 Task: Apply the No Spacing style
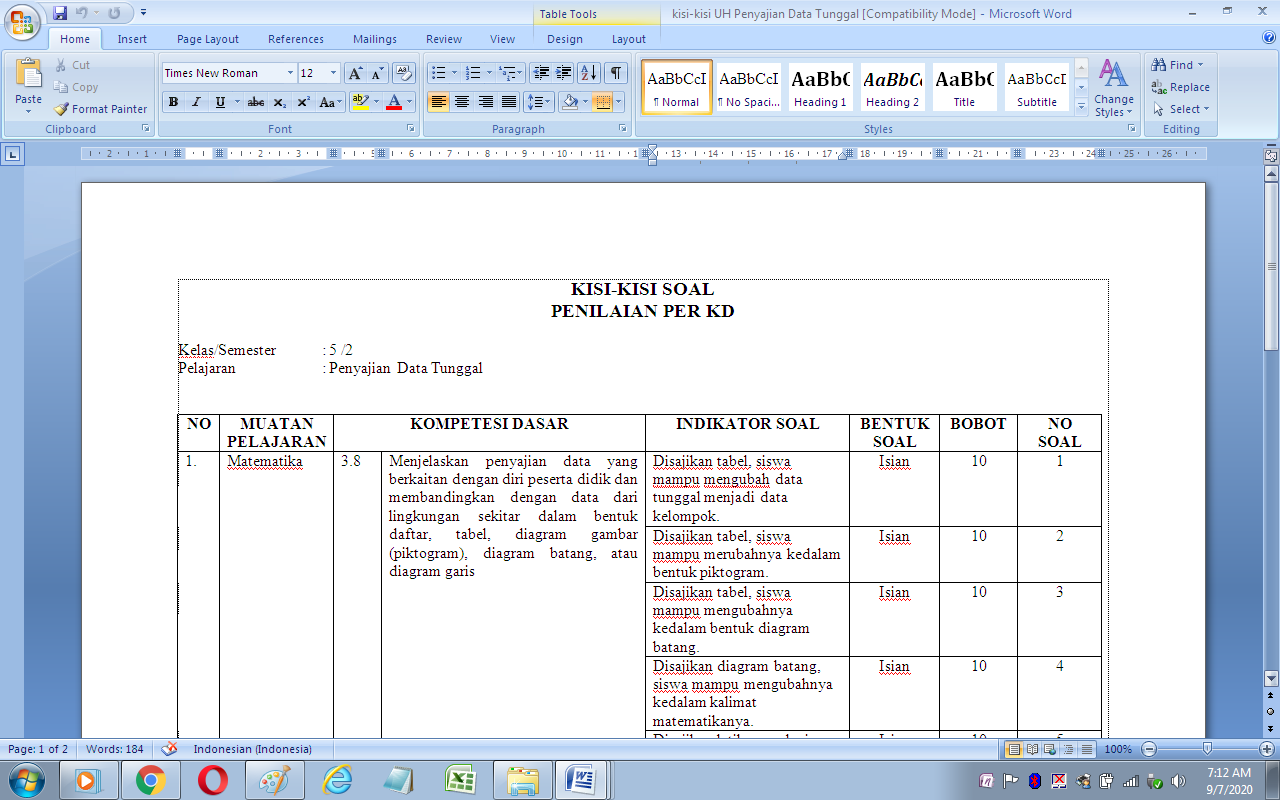click(748, 87)
